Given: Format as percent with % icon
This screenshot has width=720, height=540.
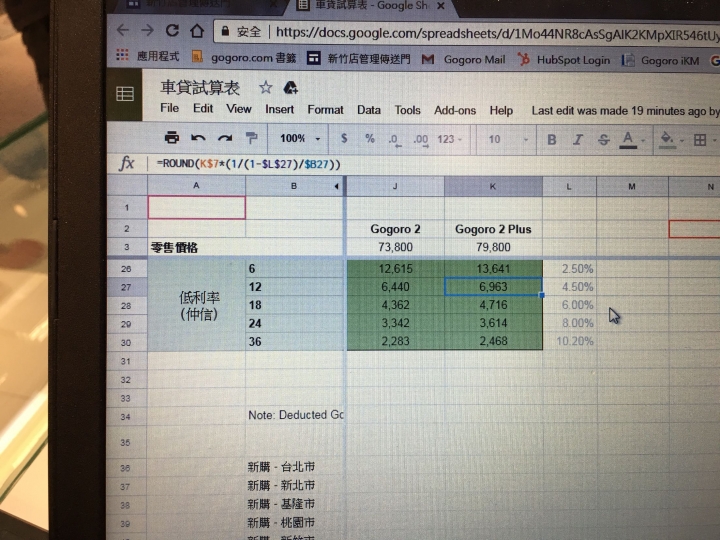Looking at the screenshot, I should (x=370, y=139).
